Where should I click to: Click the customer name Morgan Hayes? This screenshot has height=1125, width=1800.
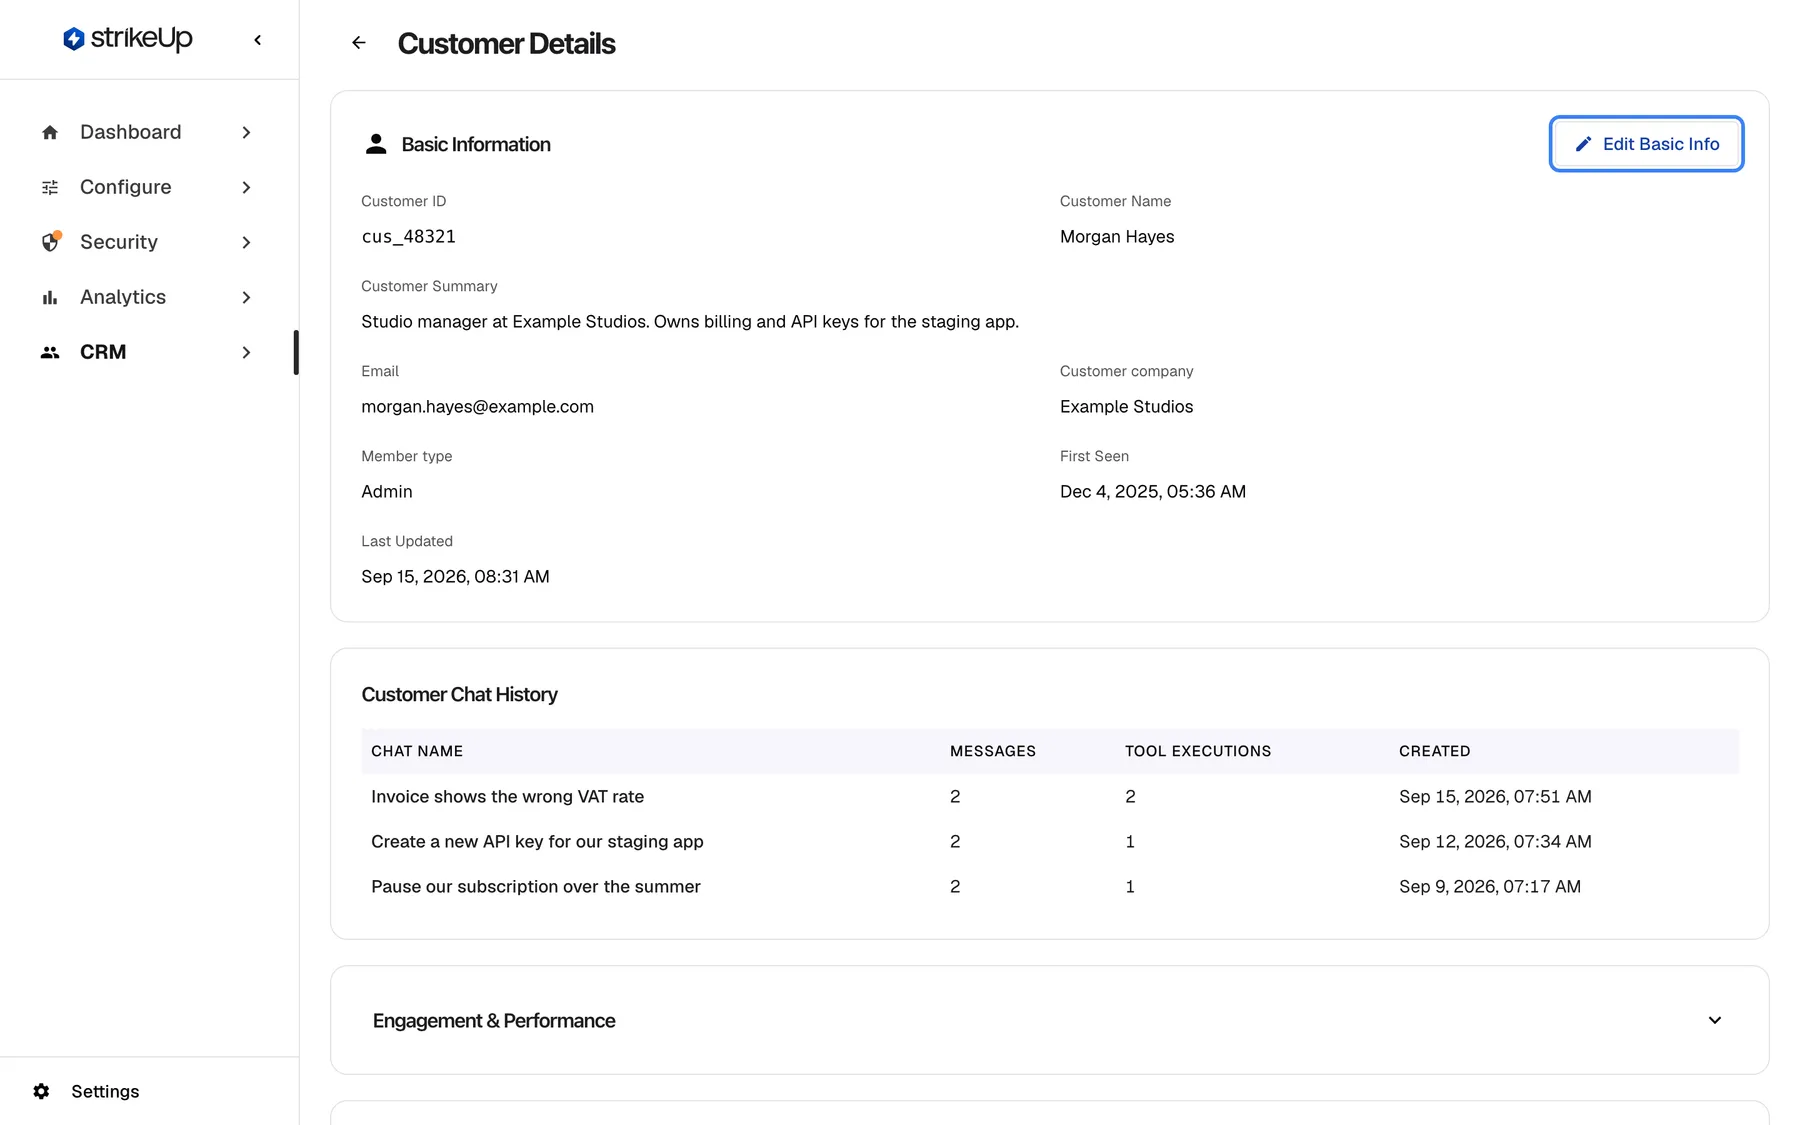[x=1117, y=237]
